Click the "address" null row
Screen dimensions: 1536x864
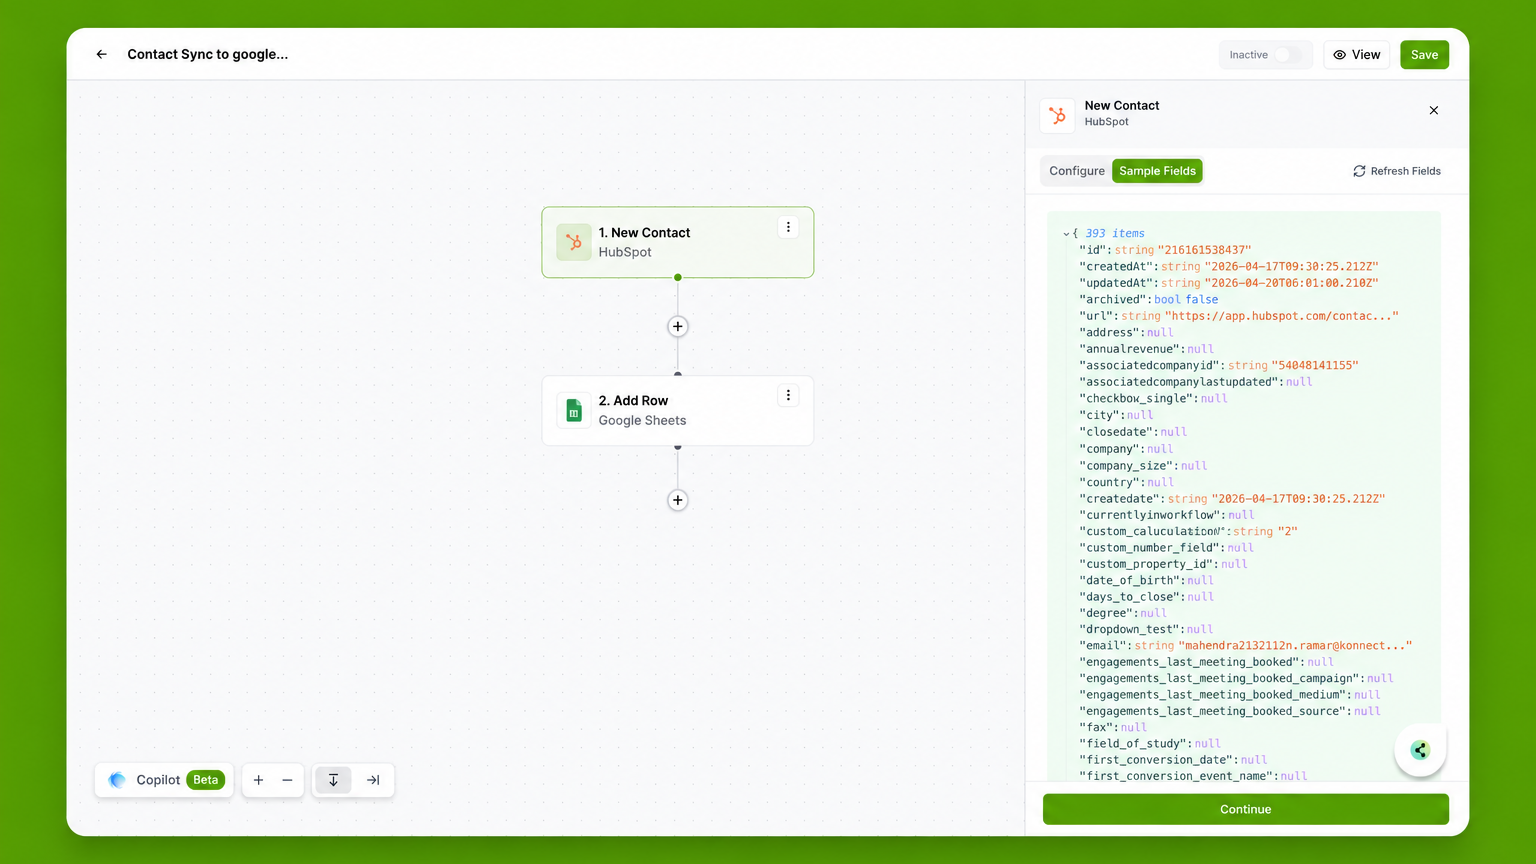coord(1126,333)
